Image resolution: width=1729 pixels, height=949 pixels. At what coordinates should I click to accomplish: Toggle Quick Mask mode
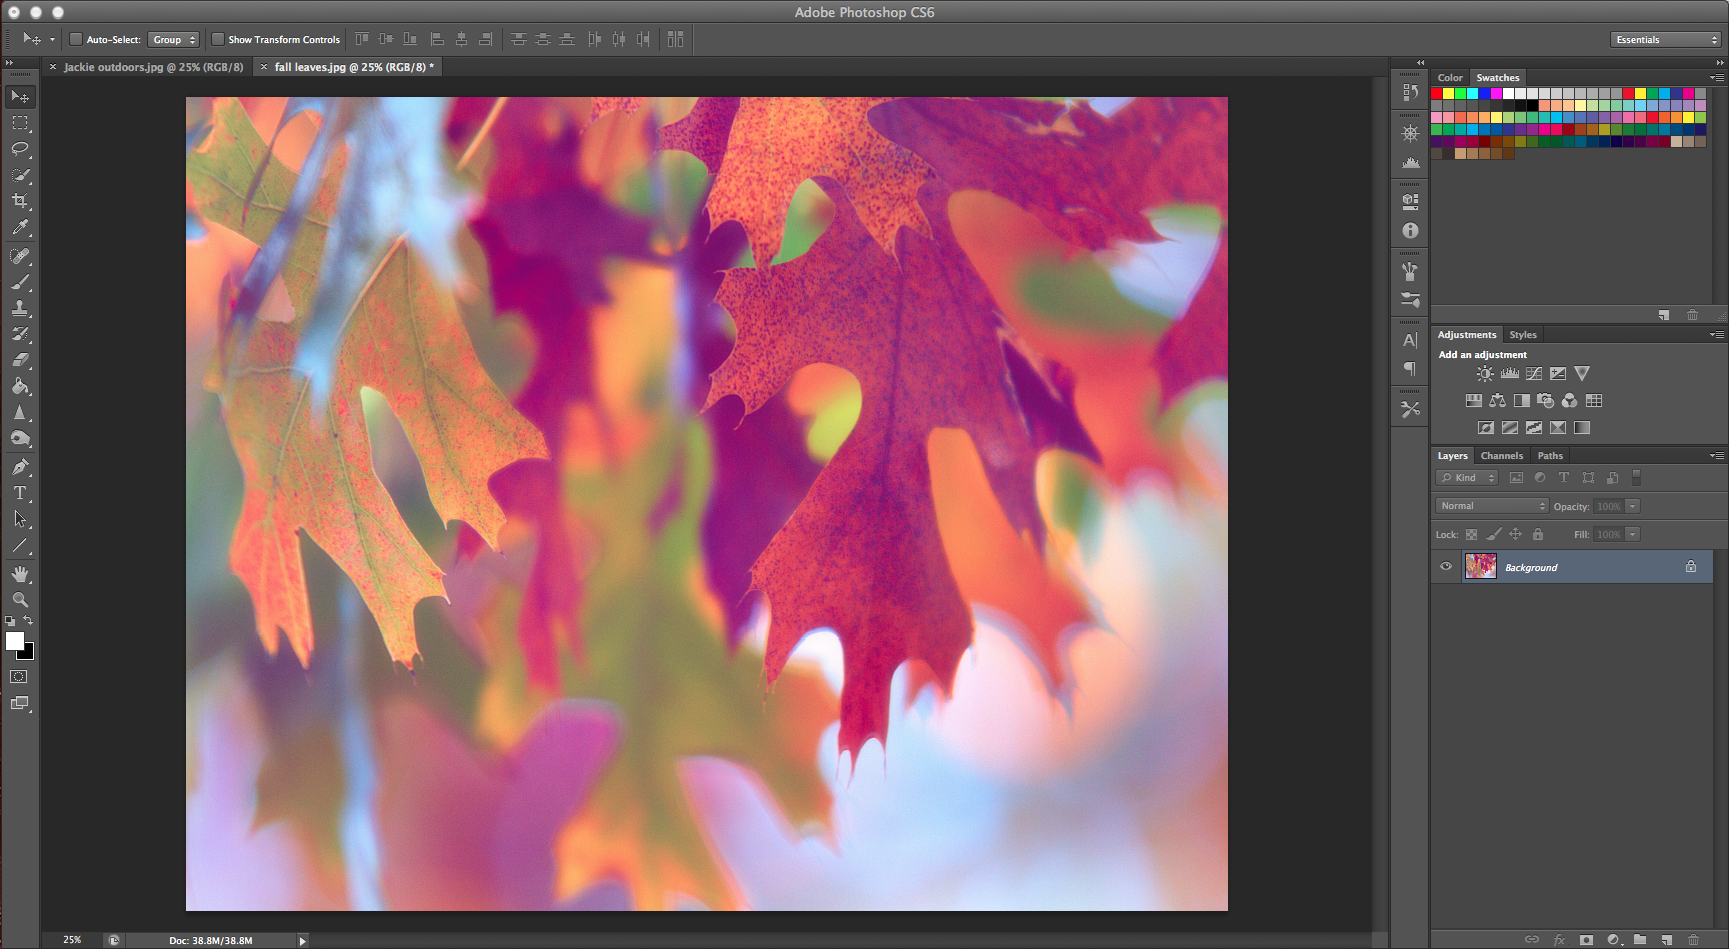coord(19,677)
